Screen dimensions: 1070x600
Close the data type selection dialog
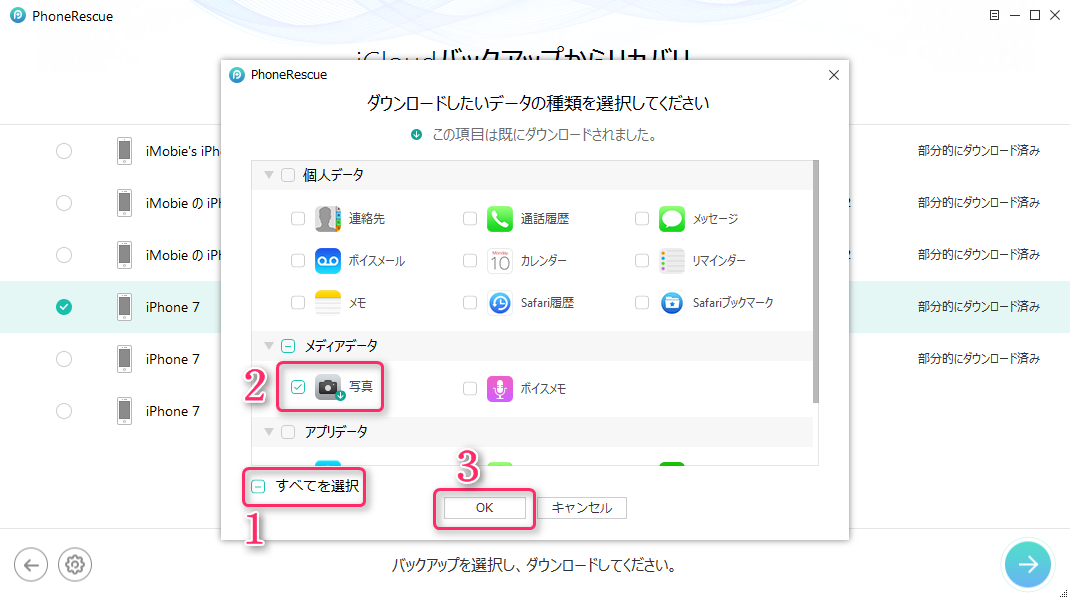coord(834,75)
